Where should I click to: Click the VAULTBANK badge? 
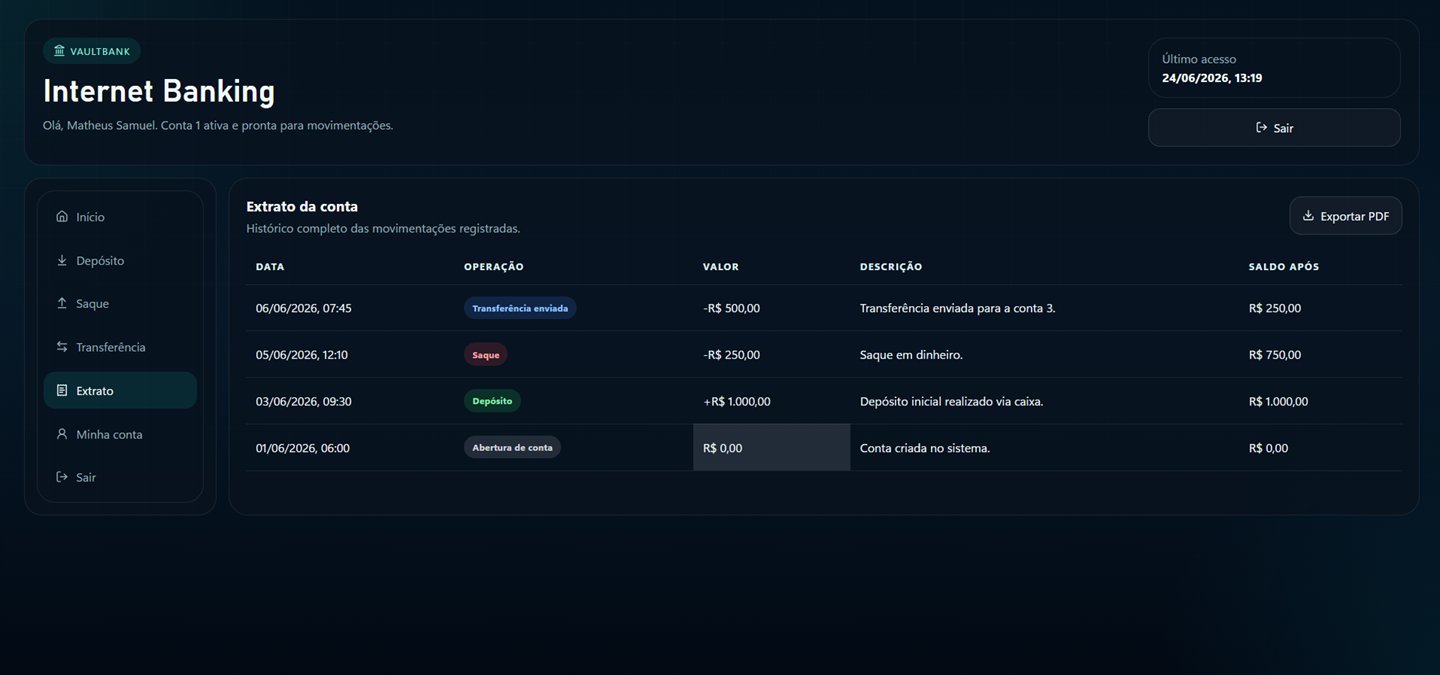click(x=92, y=51)
